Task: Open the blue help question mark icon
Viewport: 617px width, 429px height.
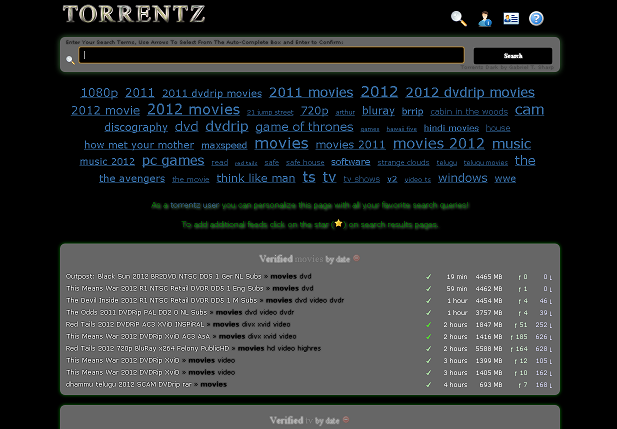Action: click(x=536, y=18)
